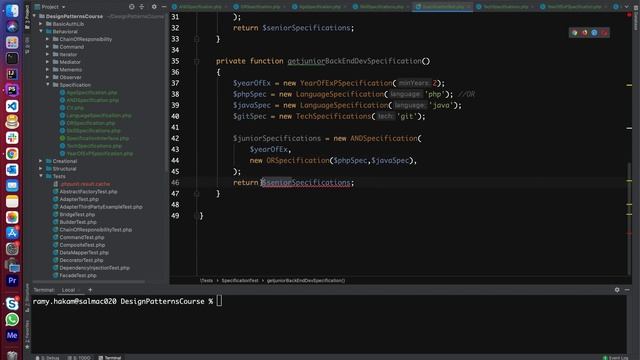Click the SpecificationTest breadcrumb

coord(240,280)
